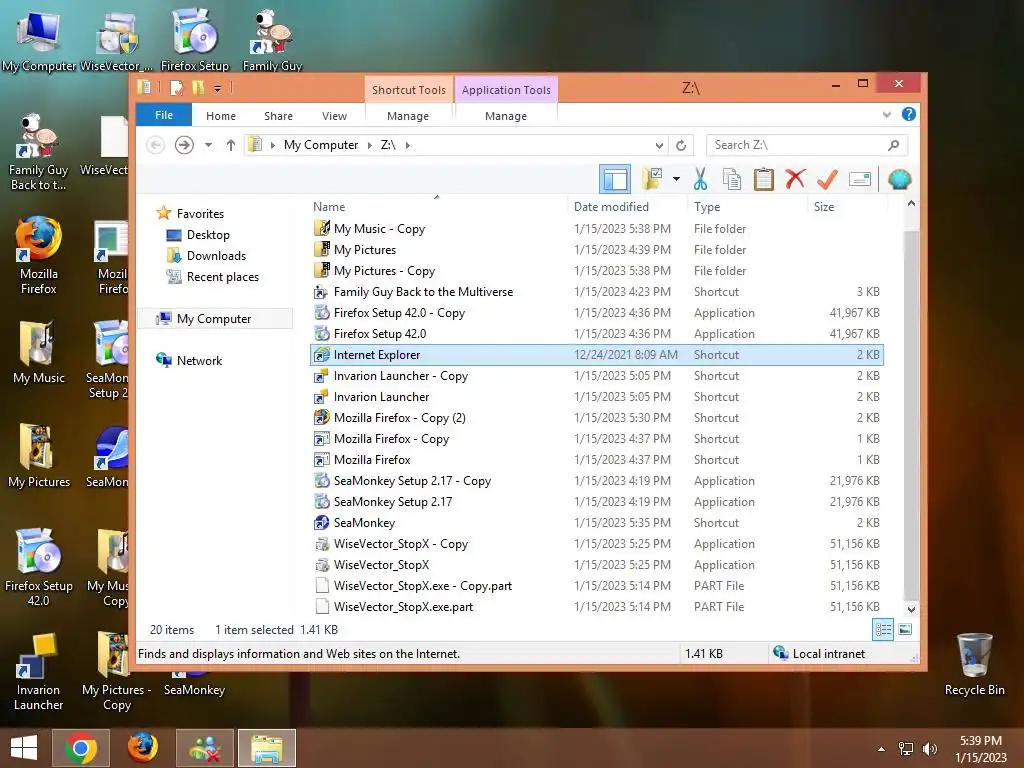Switch to the Share ribbon tab
This screenshot has width=1024, height=768.
(278, 116)
